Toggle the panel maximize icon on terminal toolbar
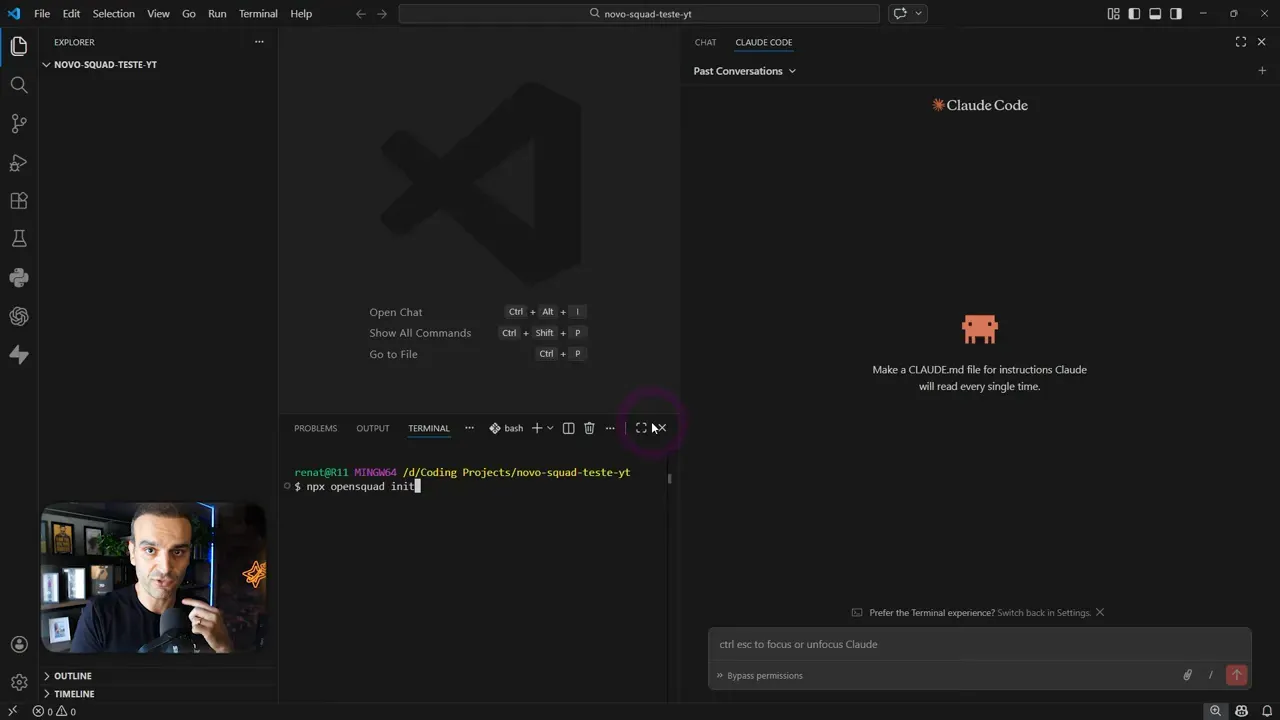 (641, 427)
